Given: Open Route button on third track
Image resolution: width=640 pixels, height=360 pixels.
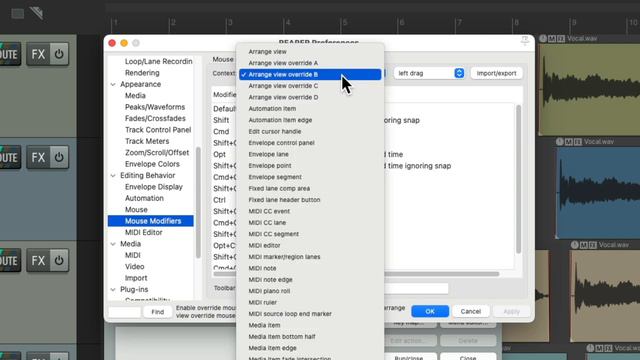Looking at the screenshot, I should point(10,260).
